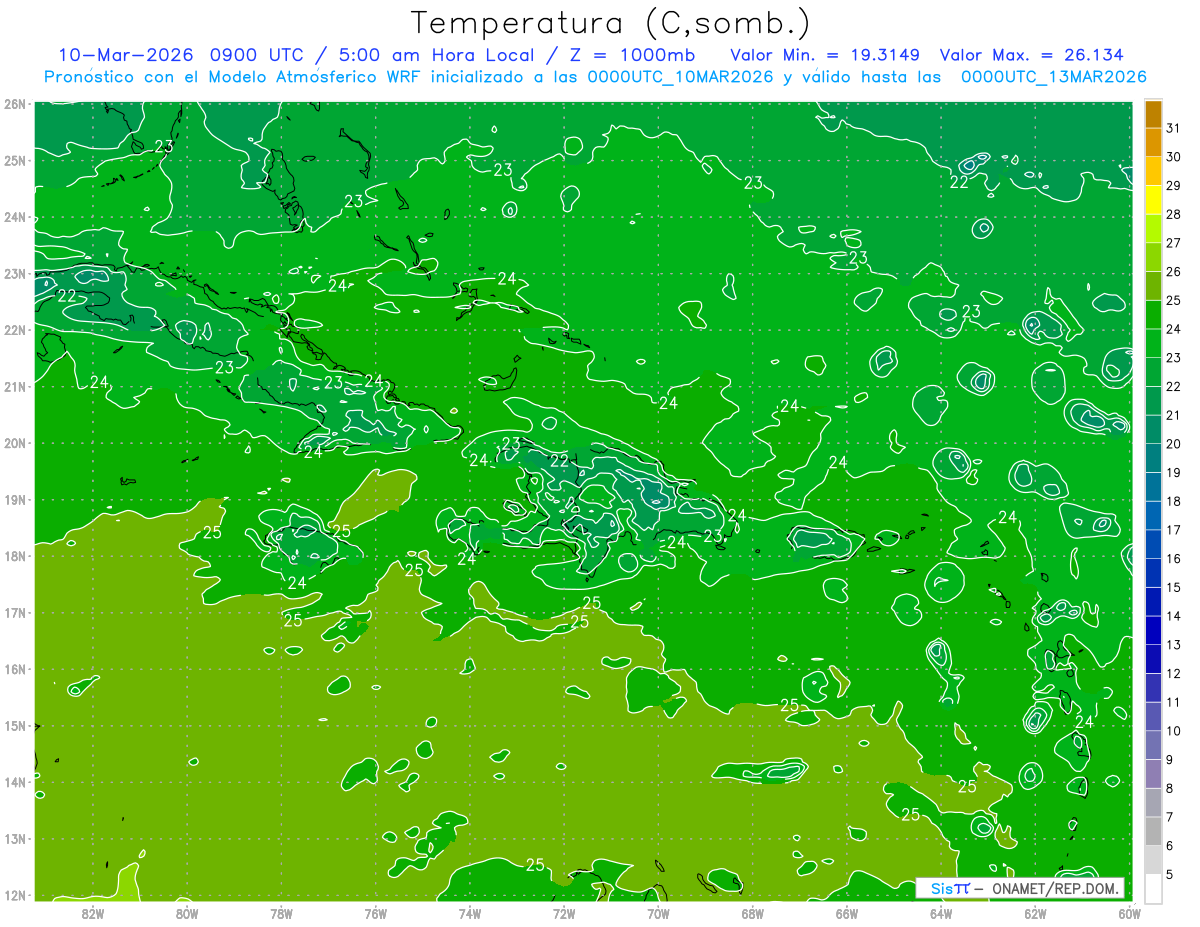Viewport: 1200px width, 927px height.
Task: Click the "26N" latitude tick label
Action: tap(14, 104)
